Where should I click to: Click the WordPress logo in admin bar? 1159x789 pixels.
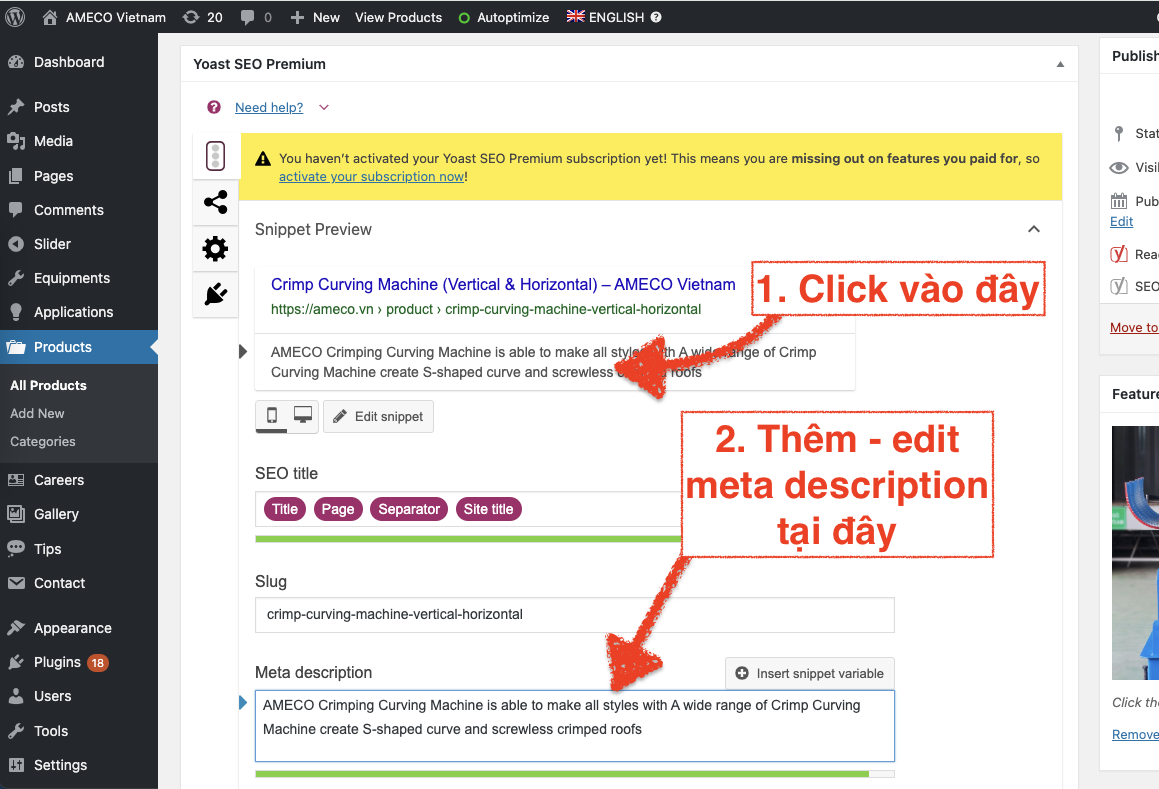point(15,17)
